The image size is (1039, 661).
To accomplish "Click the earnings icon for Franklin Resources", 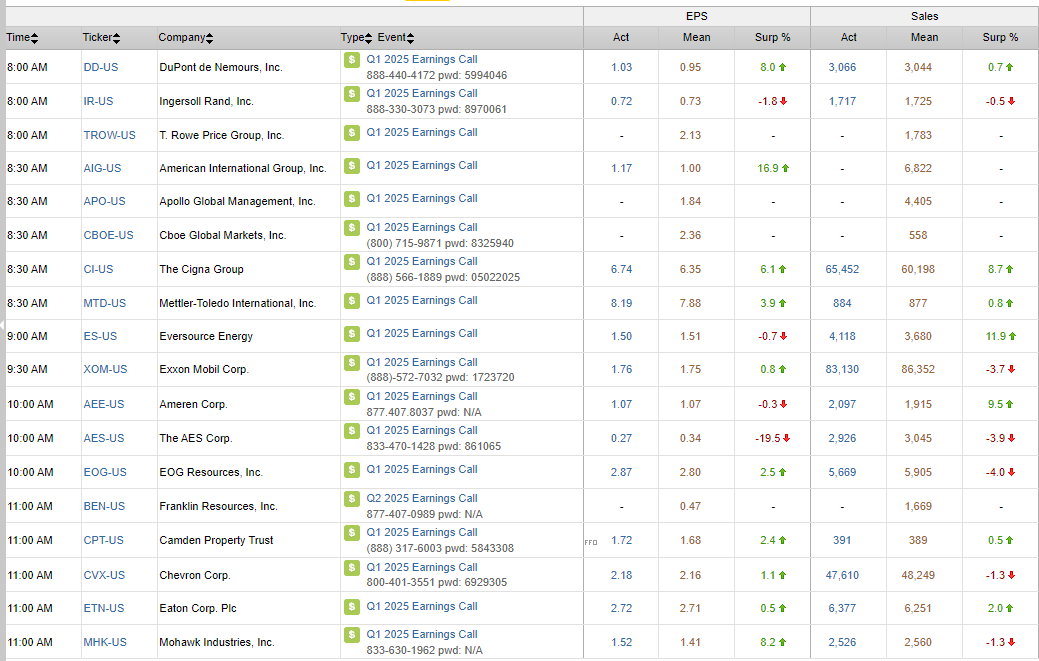I will [x=352, y=499].
